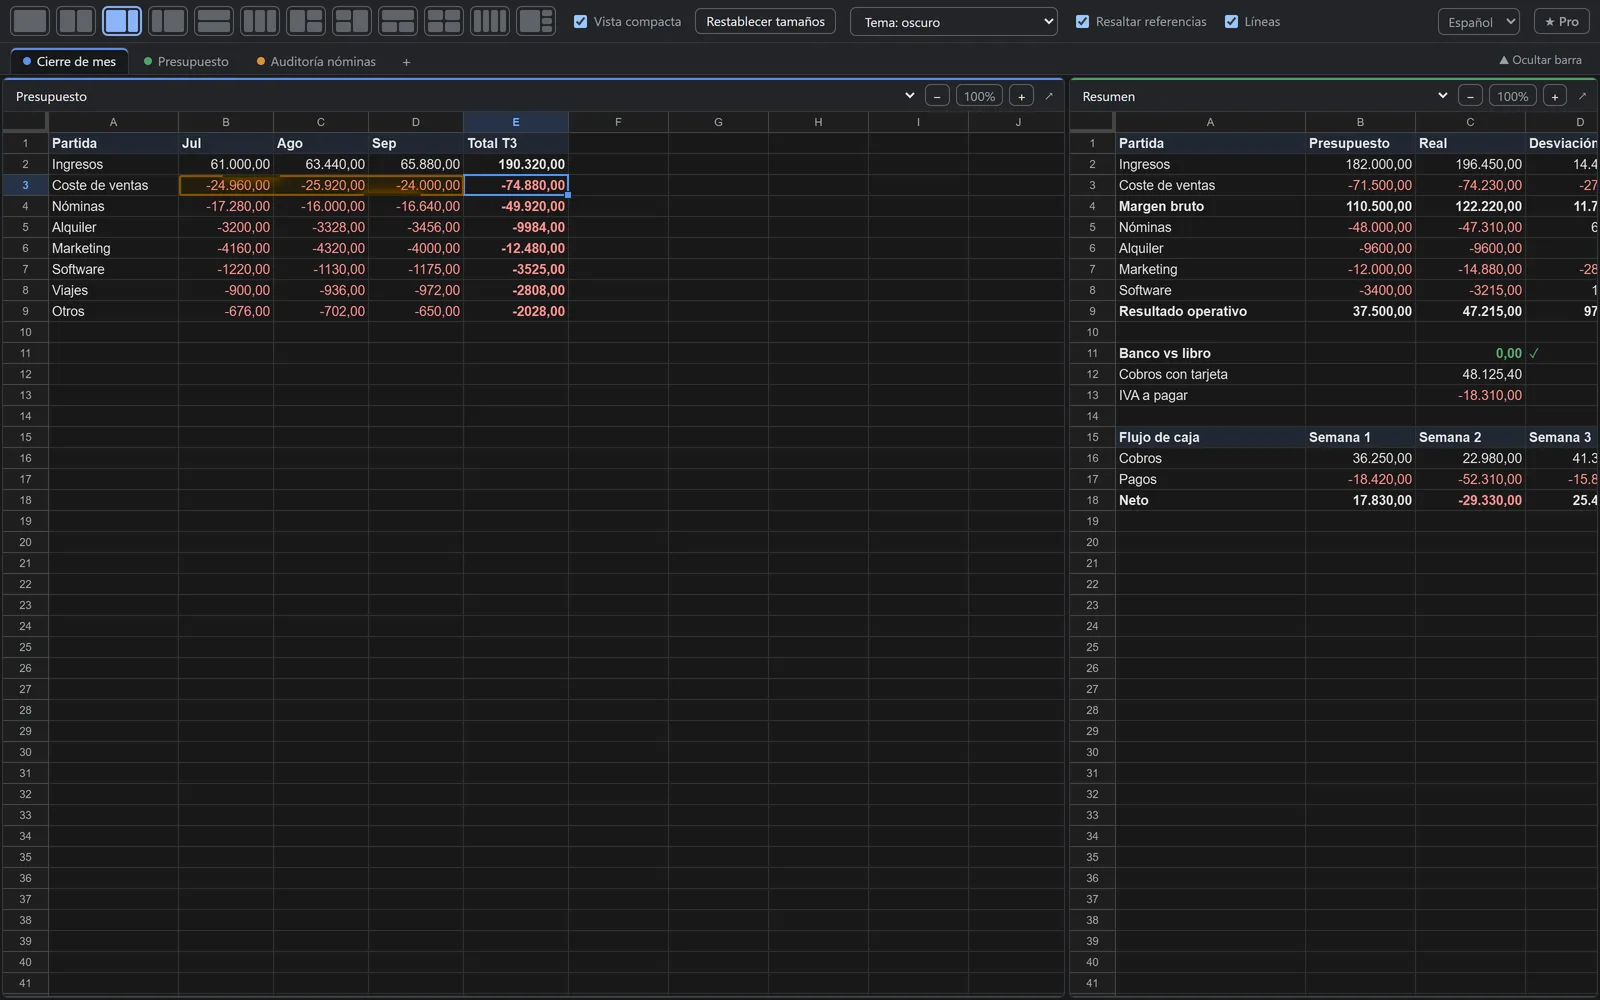This screenshot has width=1600, height=1000.
Task: Pick layout with one large and three small panes
Action: tap(536, 21)
